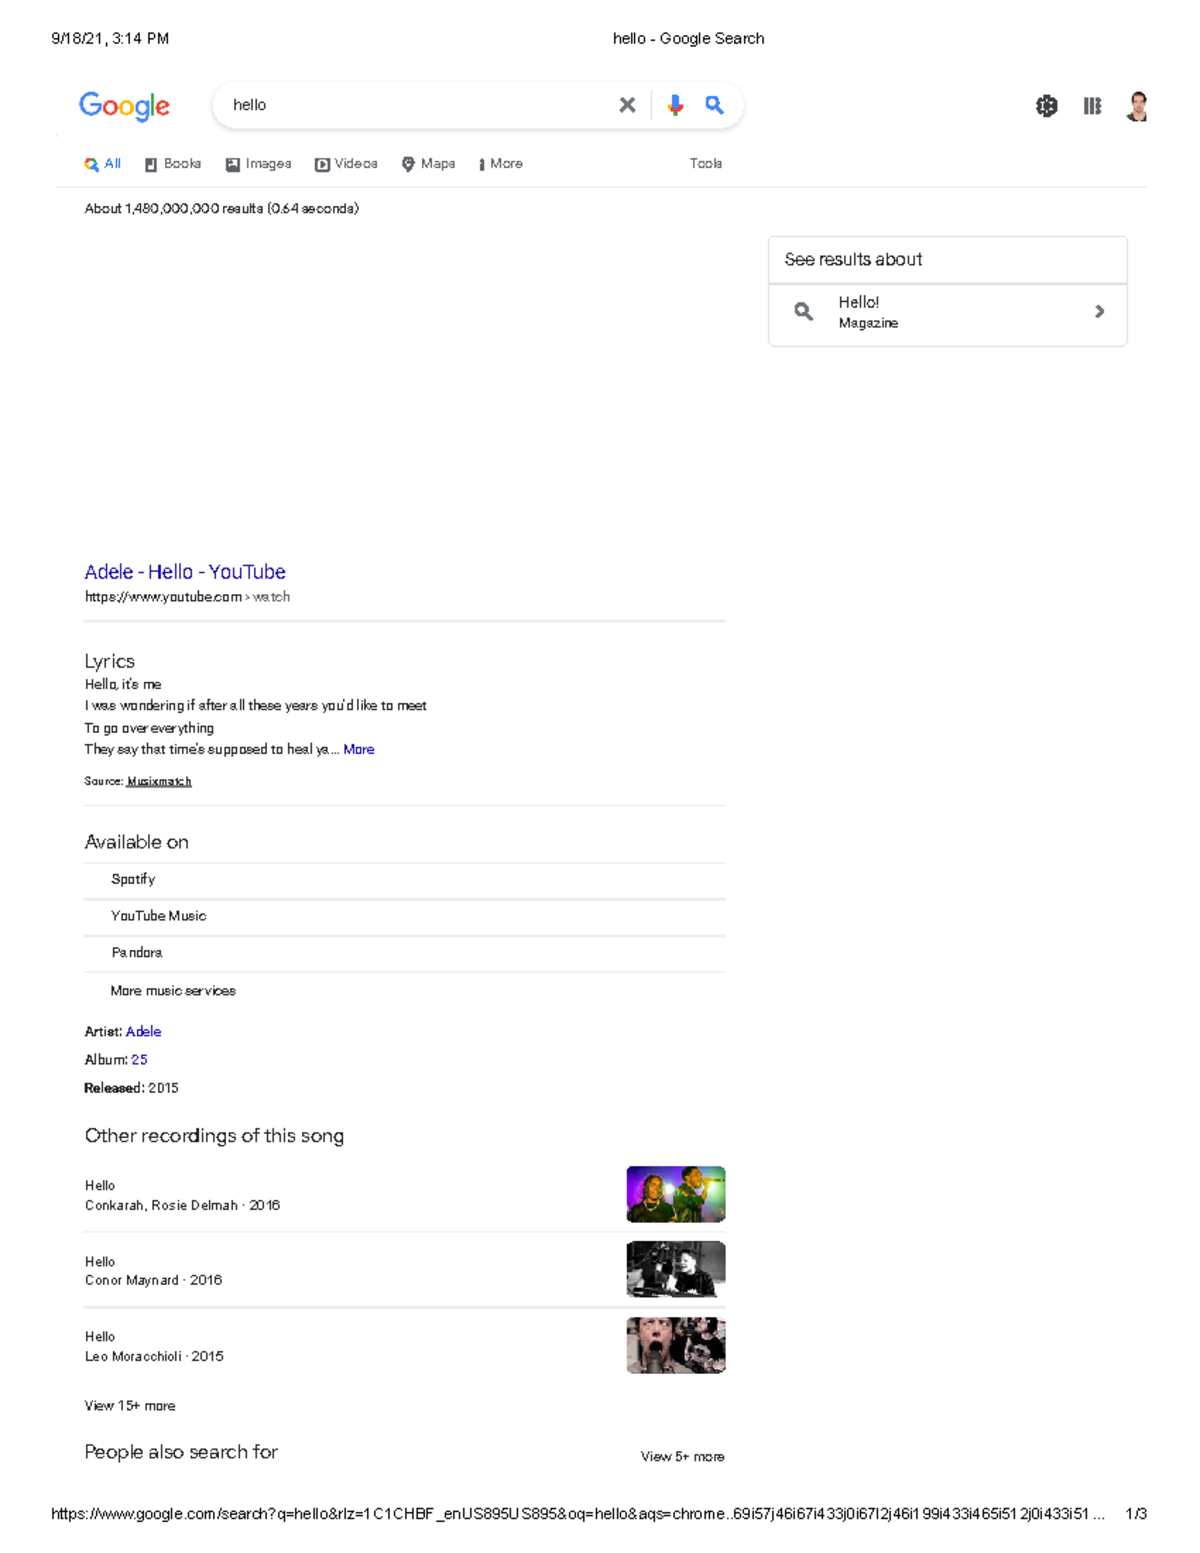Open the Maps search tab
The height and width of the screenshot is (1553, 1200).
429,163
